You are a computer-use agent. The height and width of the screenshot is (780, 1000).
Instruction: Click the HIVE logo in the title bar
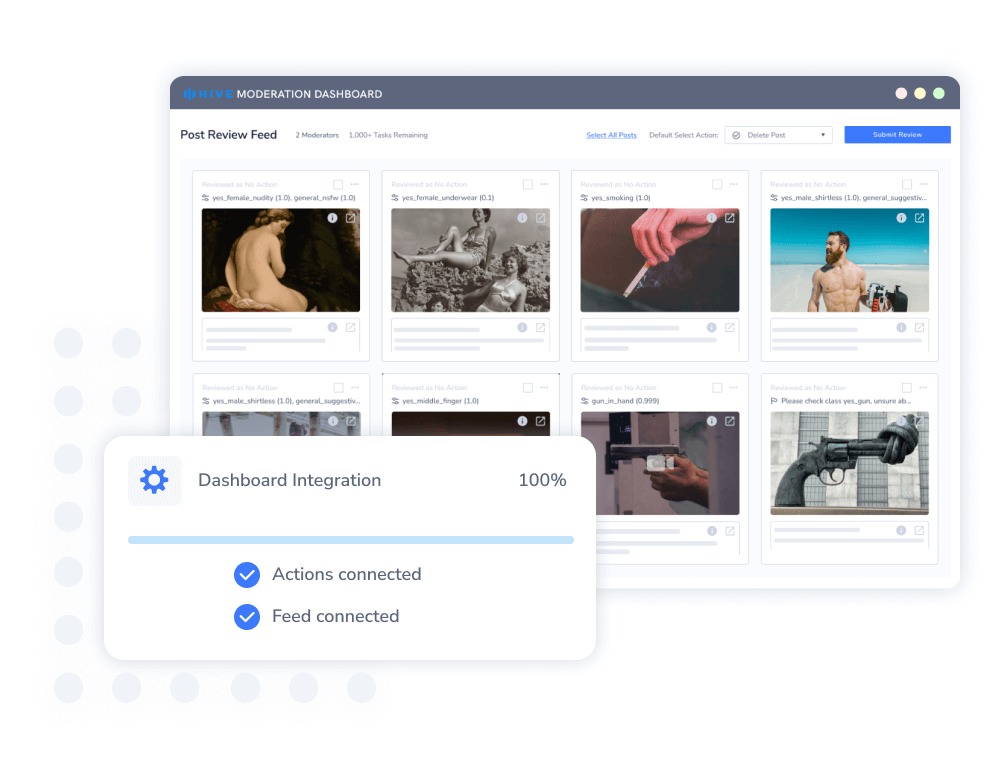tap(208, 94)
